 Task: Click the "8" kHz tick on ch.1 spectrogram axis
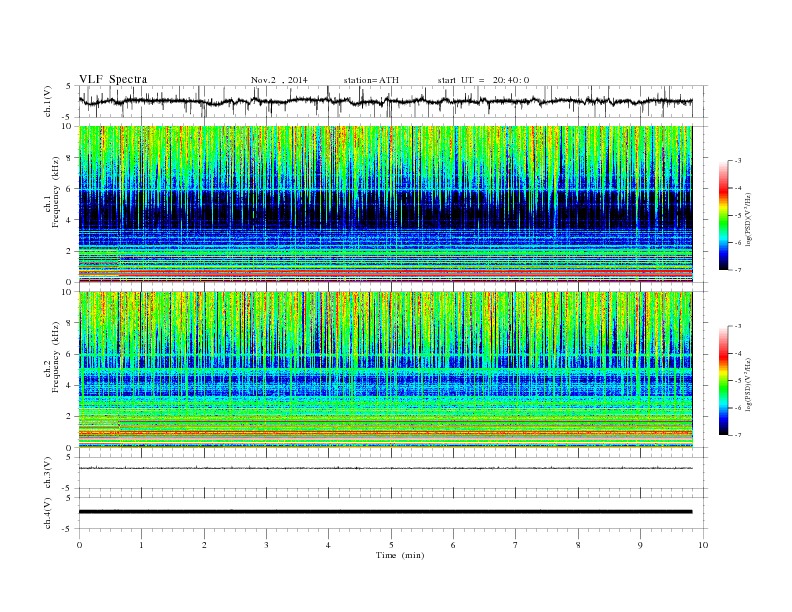[69, 158]
